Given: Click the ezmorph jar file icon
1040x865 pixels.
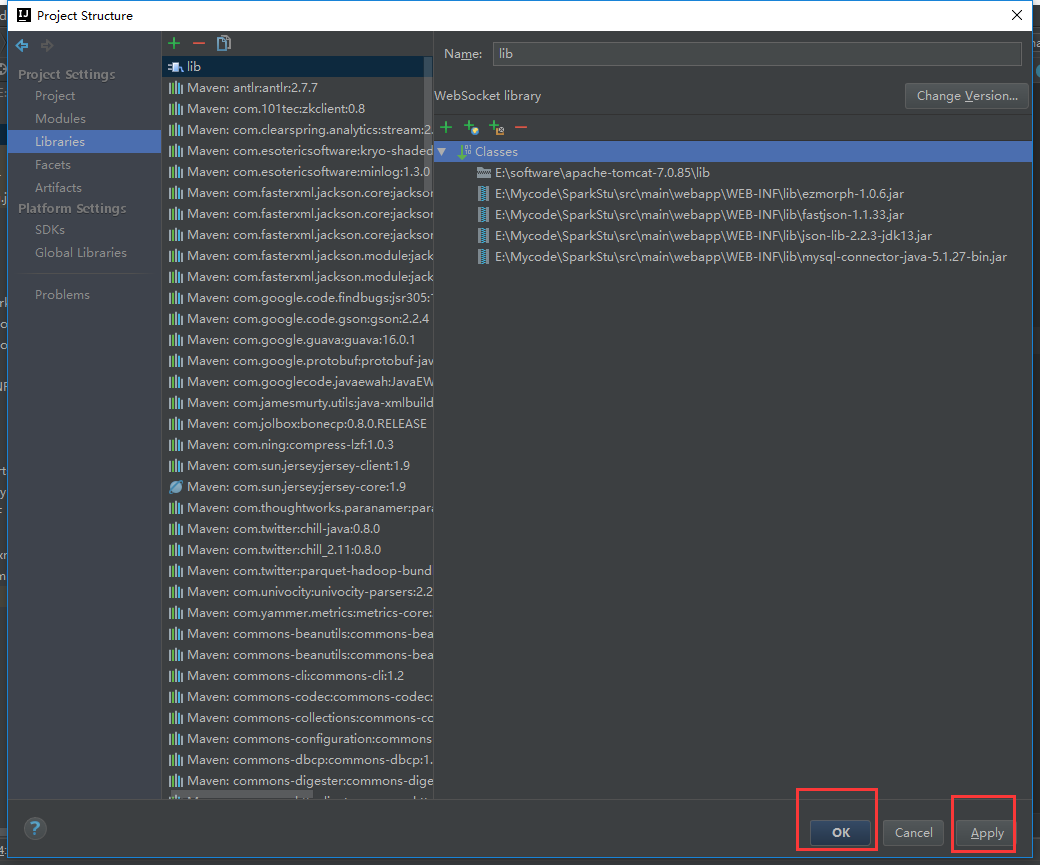Looking at the screenshot, I should tap(484, 194).
